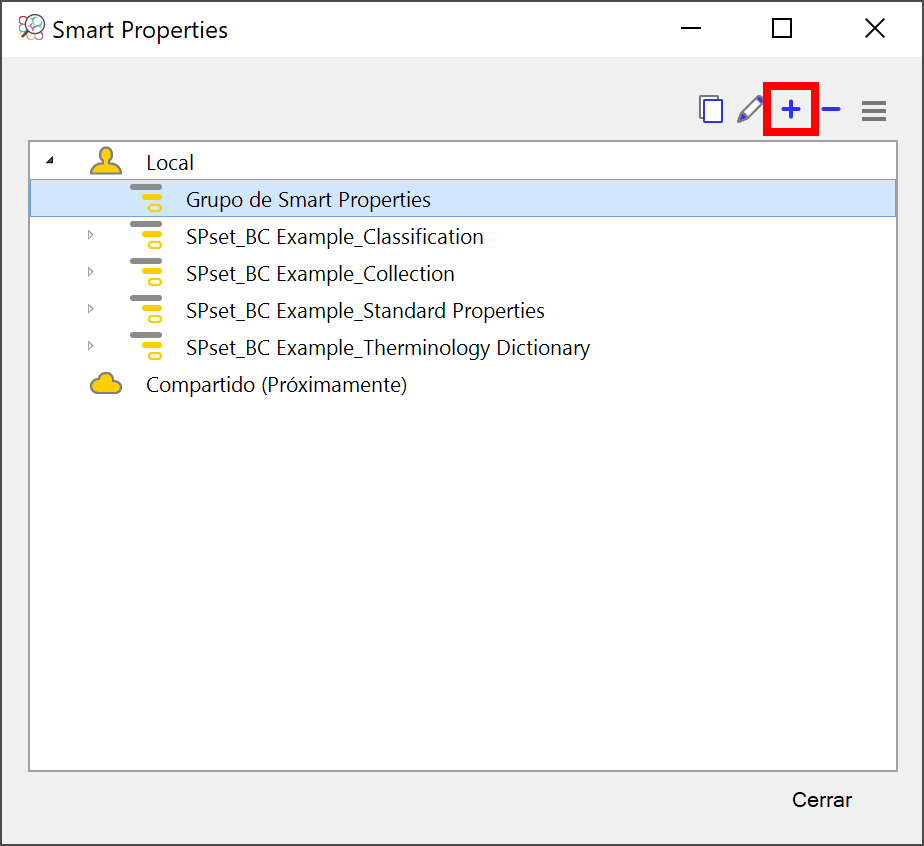Click the duplicate/copy icon in toolbar

tap(711, 110)
